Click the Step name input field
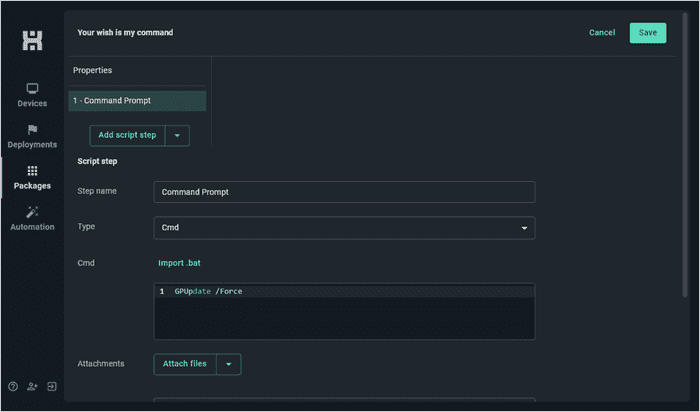 [x=344, y=192]
